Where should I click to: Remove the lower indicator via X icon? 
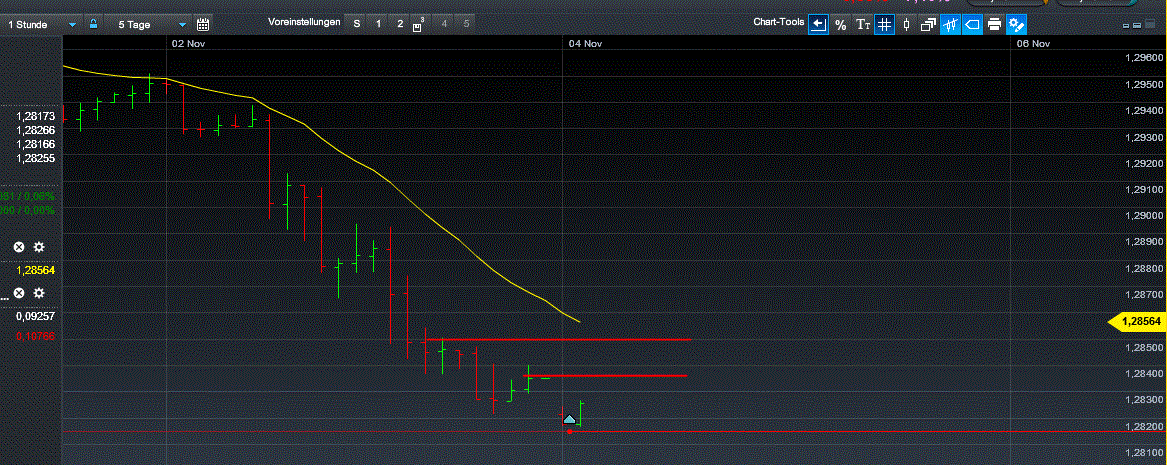(x=19, y=293)
